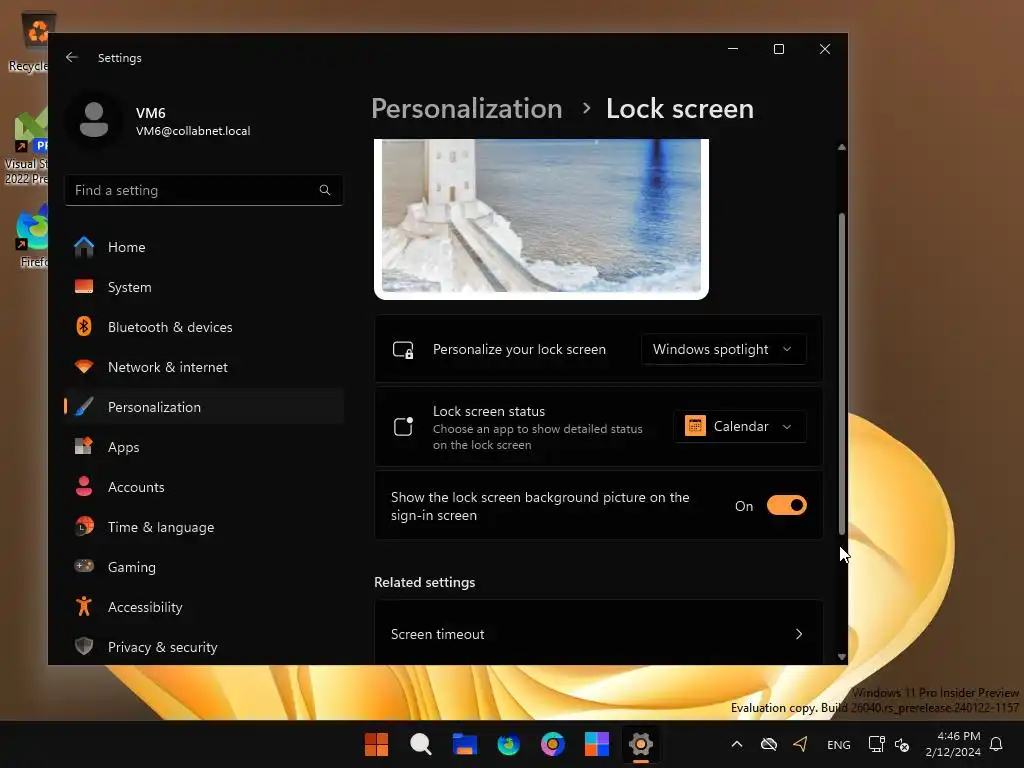Click the Home house icon in sidebar
Screen dimensions: 1024x768
[84, 247]
